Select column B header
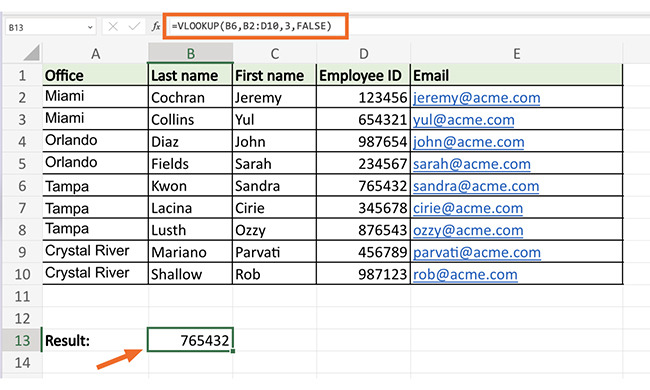 [191, 53]
